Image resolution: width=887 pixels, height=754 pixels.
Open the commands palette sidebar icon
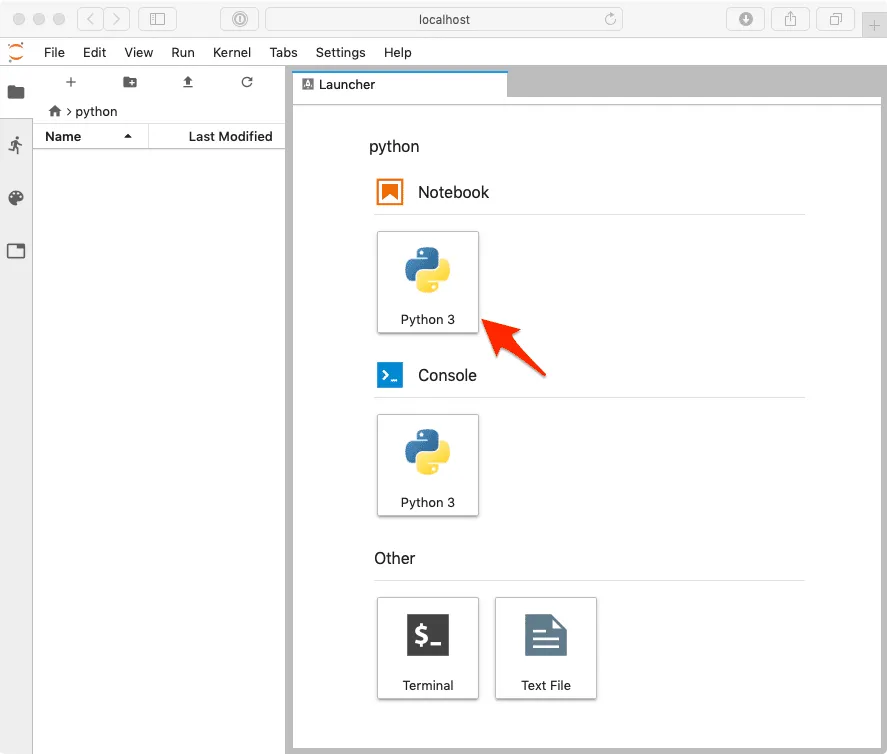(16, 198)
